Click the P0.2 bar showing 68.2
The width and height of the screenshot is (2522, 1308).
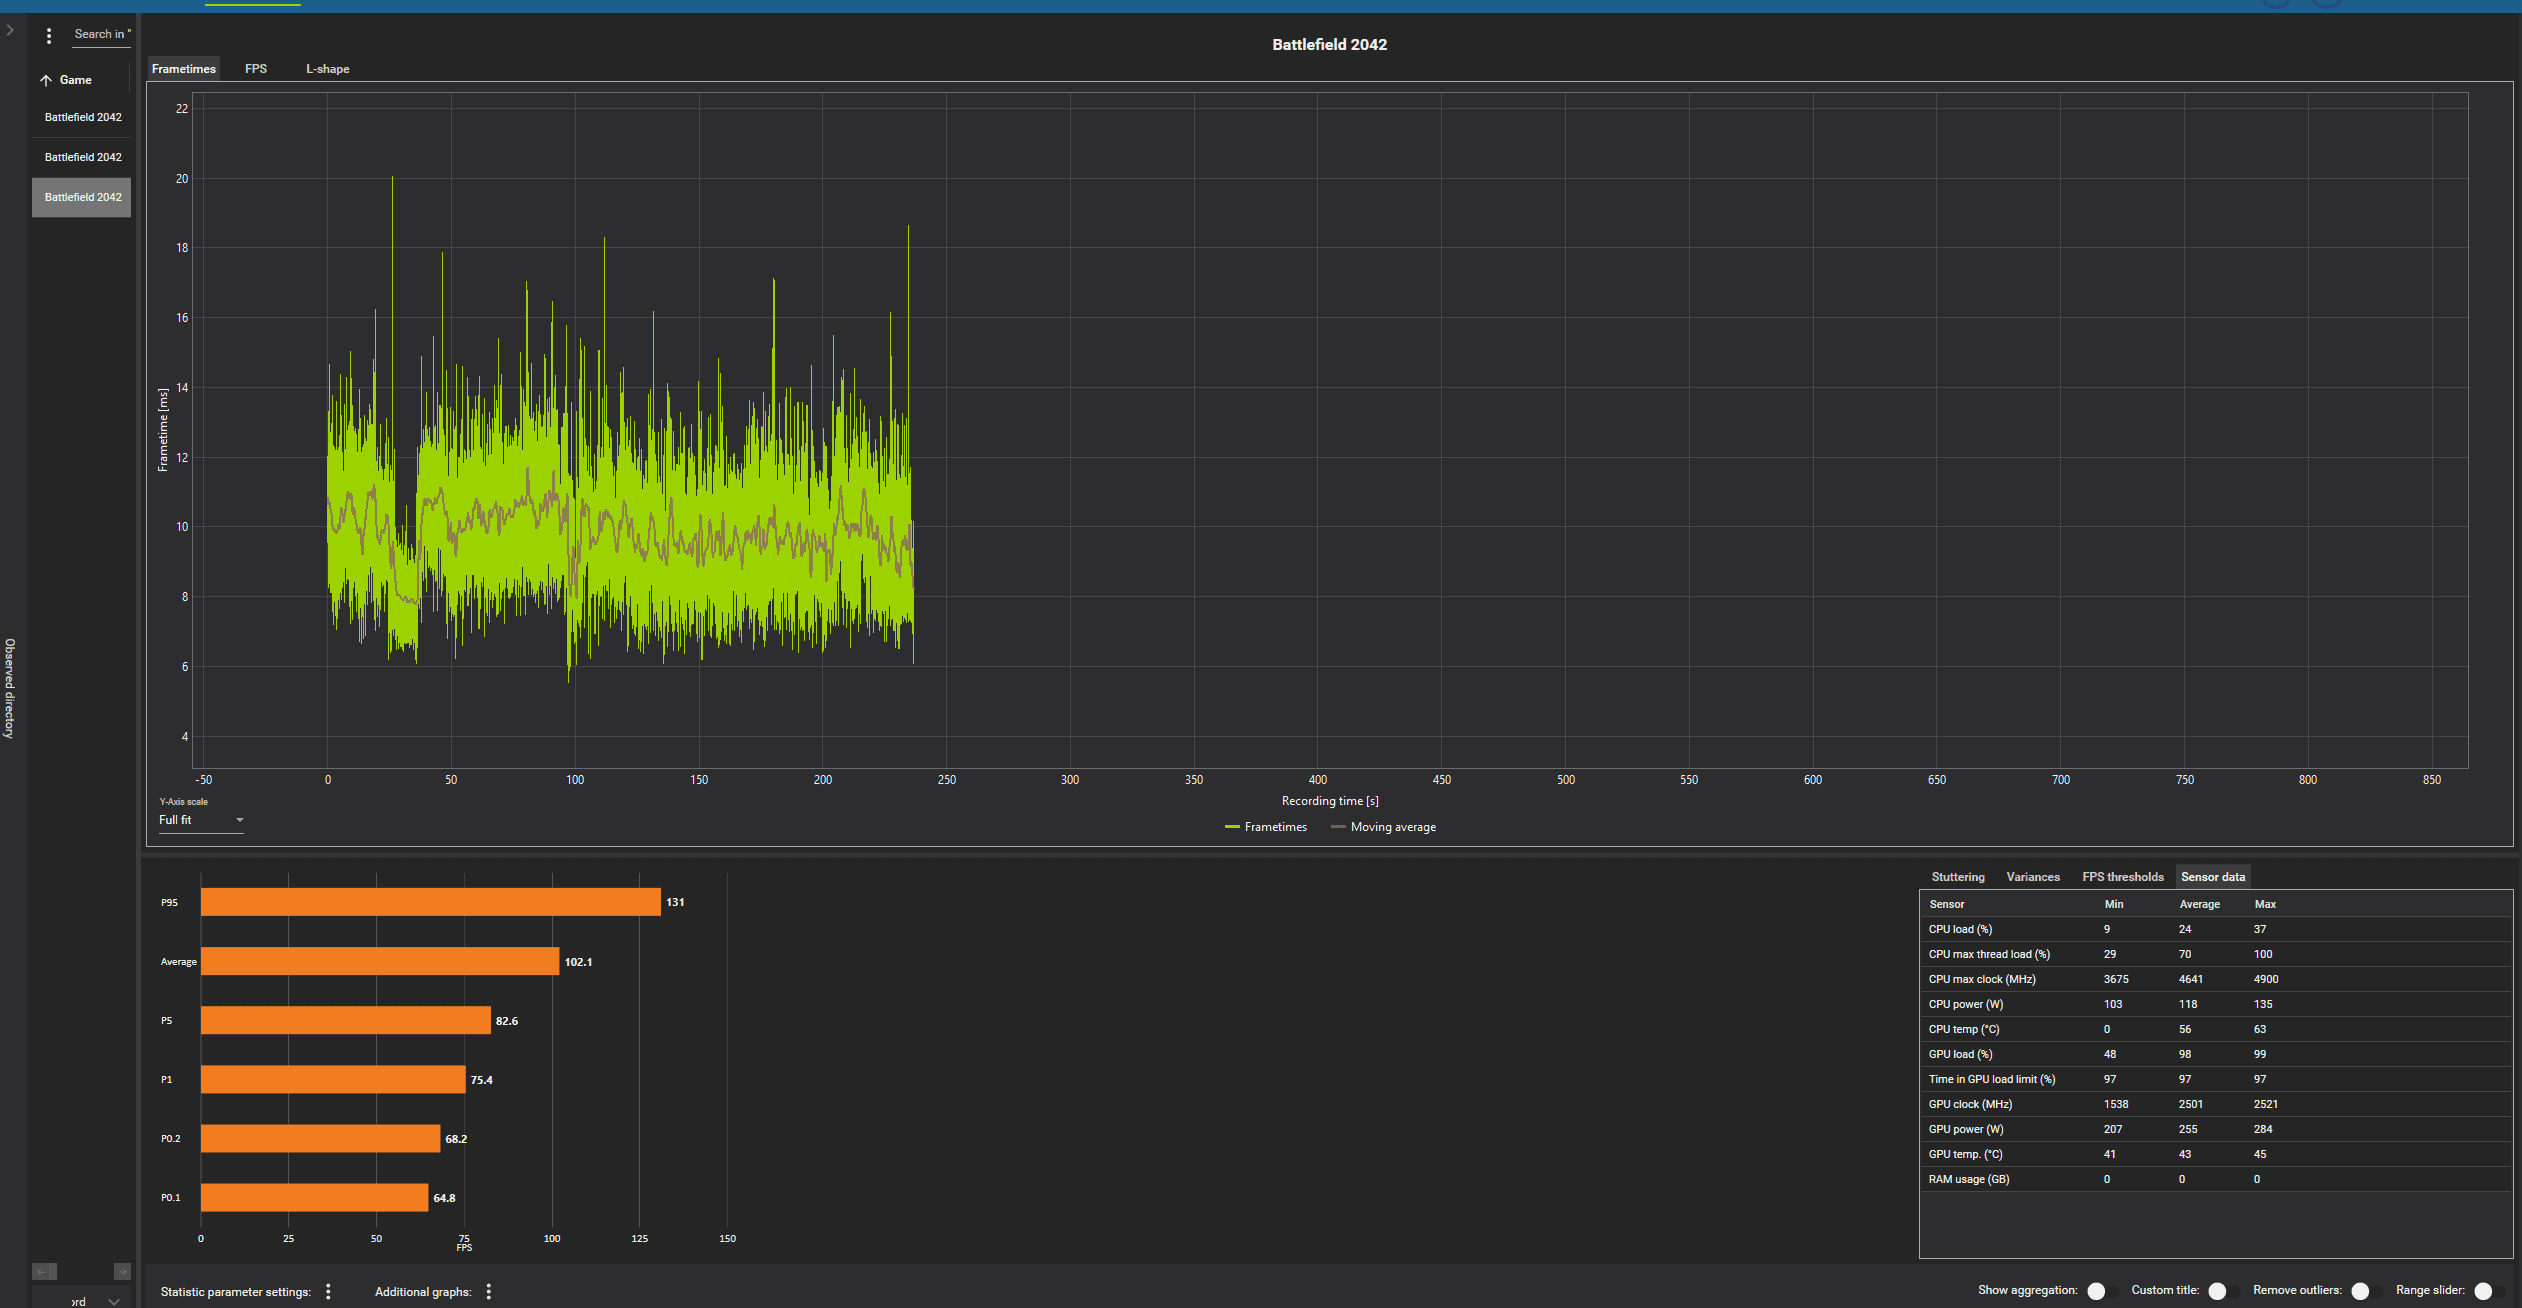pyautogui.click(x=321, y=1139)
